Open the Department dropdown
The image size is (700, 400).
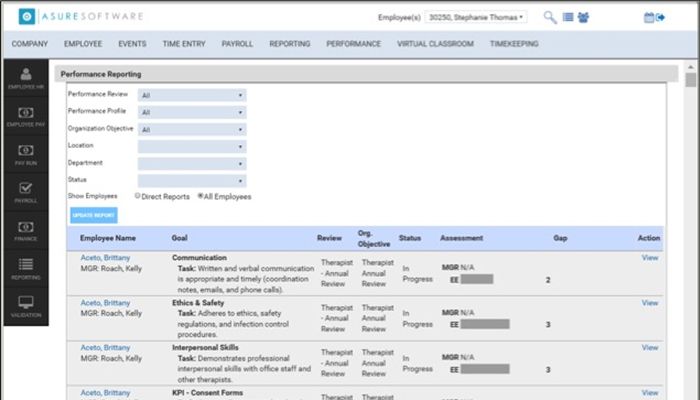(192, 164)
